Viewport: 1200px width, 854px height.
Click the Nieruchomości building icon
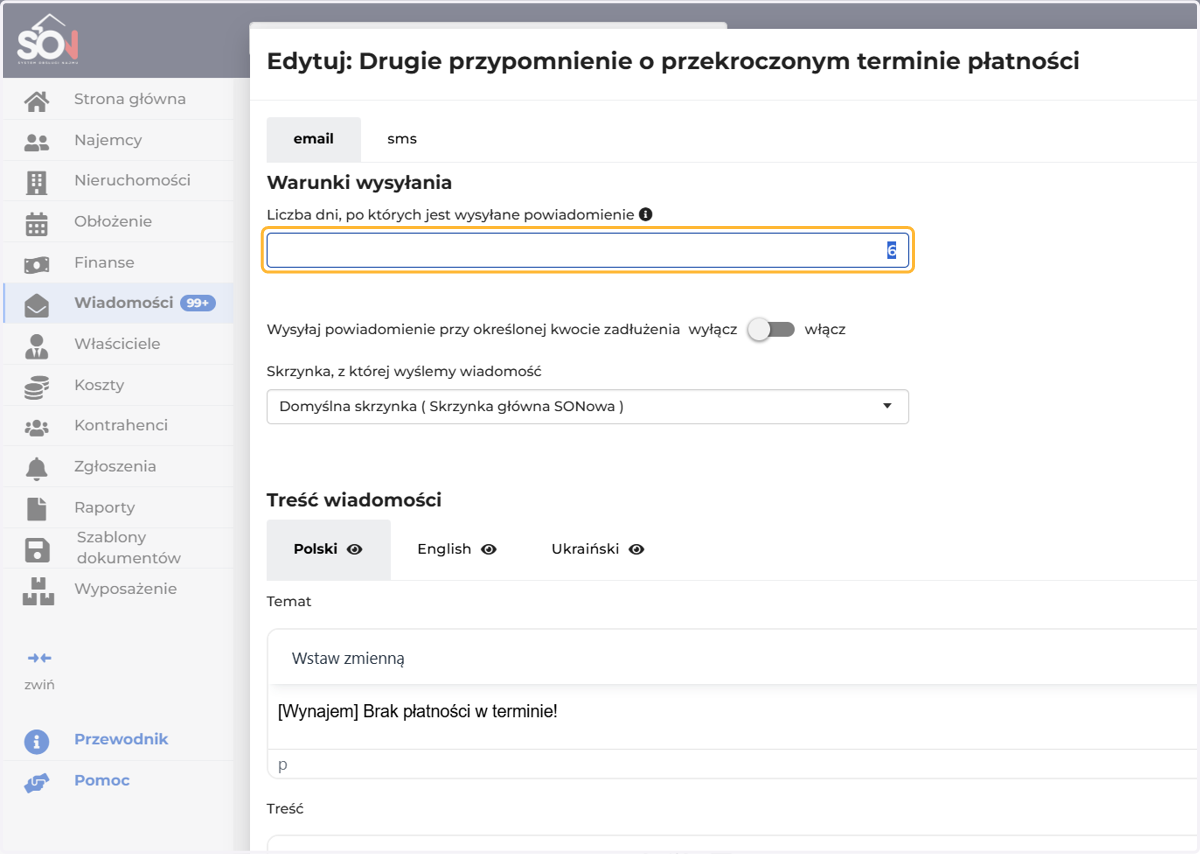click(x=37, y=182)
